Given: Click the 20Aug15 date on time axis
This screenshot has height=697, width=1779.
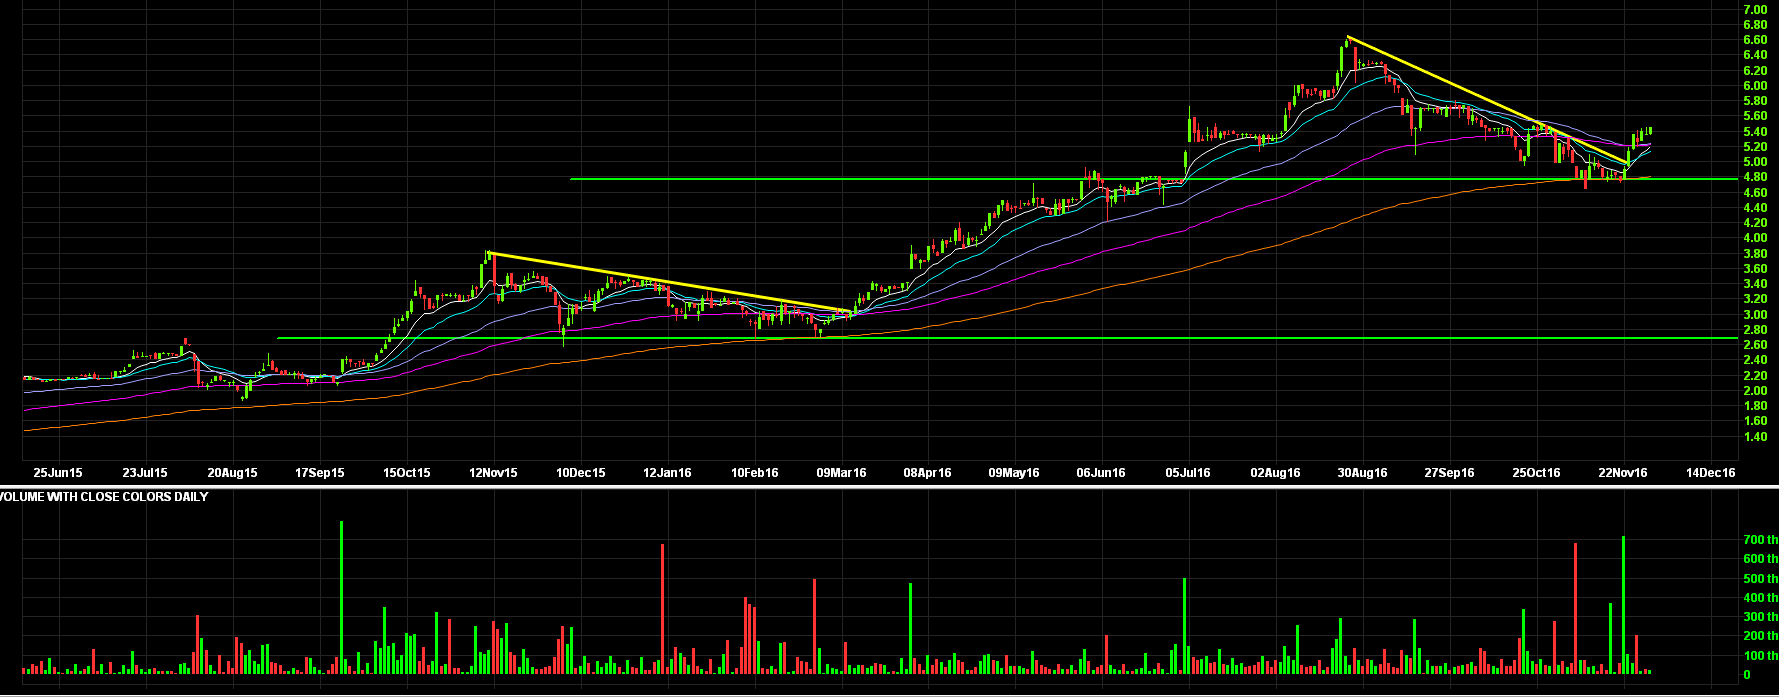Looking at the screenshot, I should (232, 473).
